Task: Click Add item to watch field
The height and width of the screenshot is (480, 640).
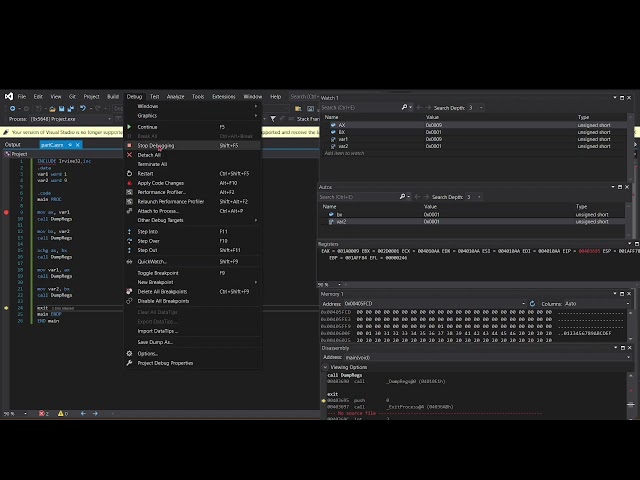Action: [344, 153]
